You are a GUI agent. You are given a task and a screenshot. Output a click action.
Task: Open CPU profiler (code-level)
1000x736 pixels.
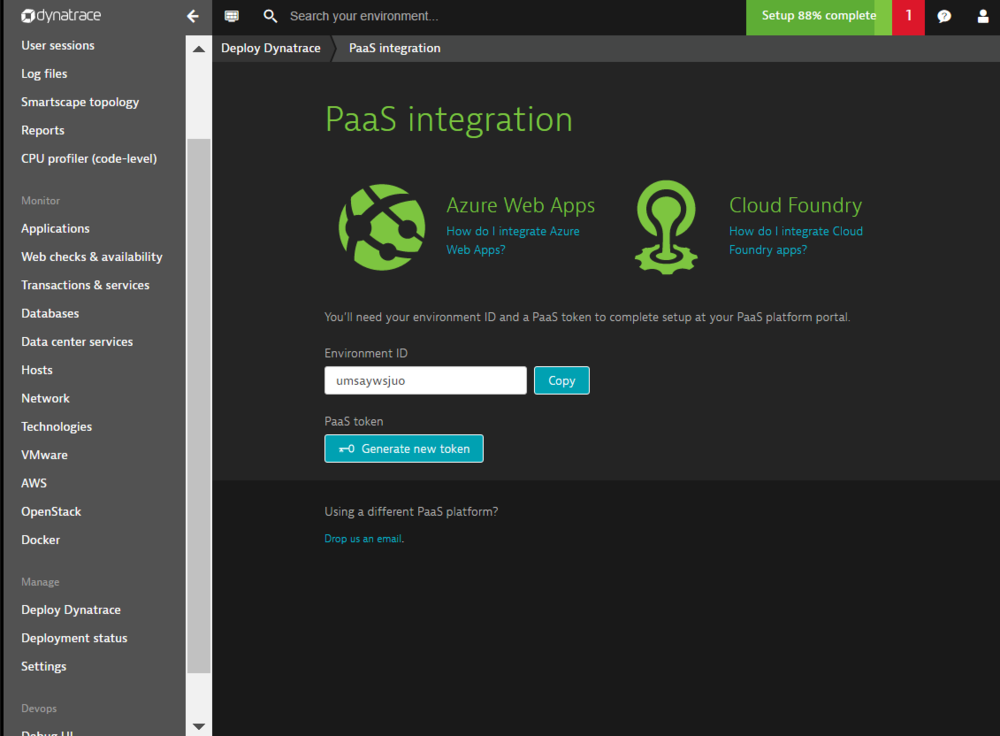[x=89, y=158]
